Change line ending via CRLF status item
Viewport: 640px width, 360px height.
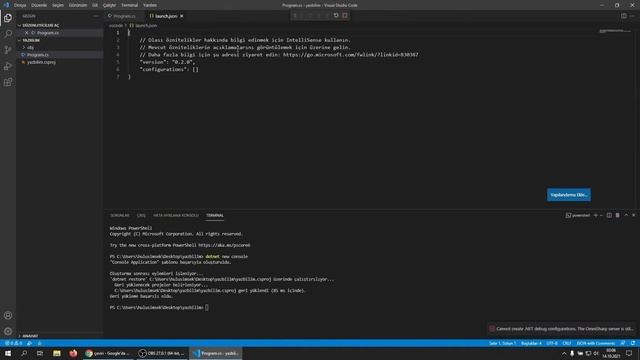pos(567,343)
